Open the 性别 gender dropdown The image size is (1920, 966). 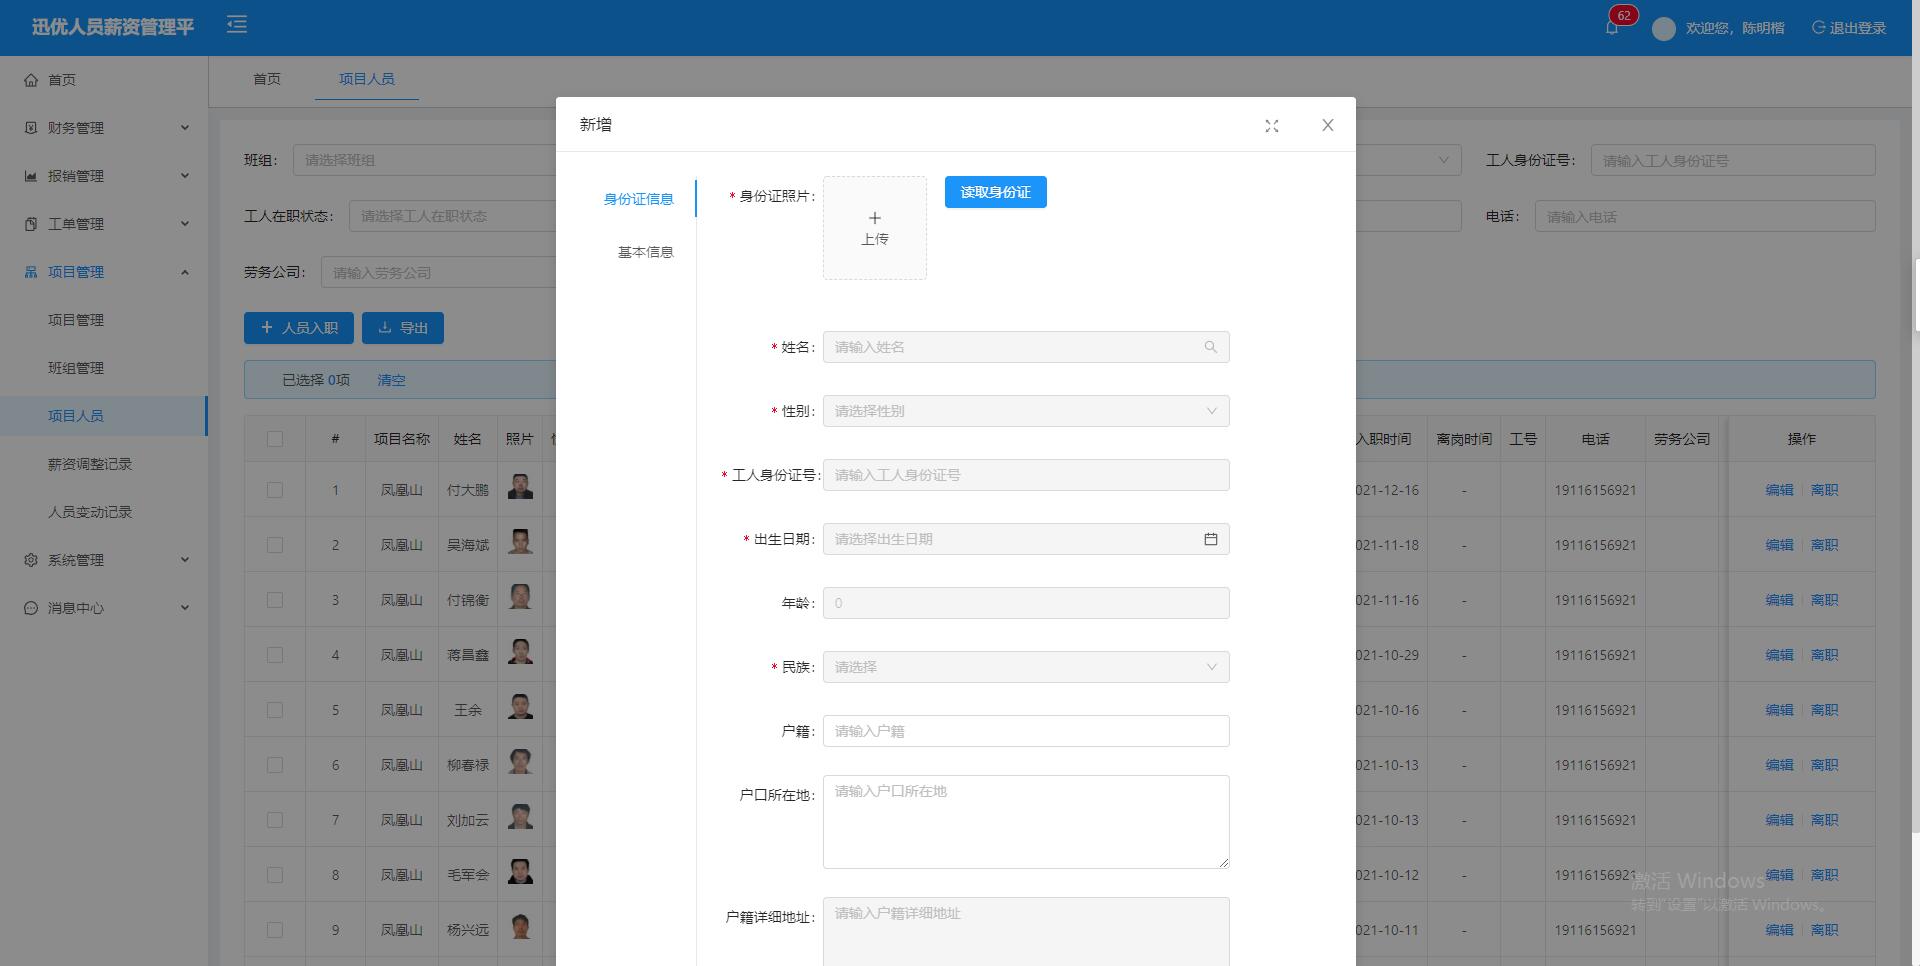coord(1025,411)
